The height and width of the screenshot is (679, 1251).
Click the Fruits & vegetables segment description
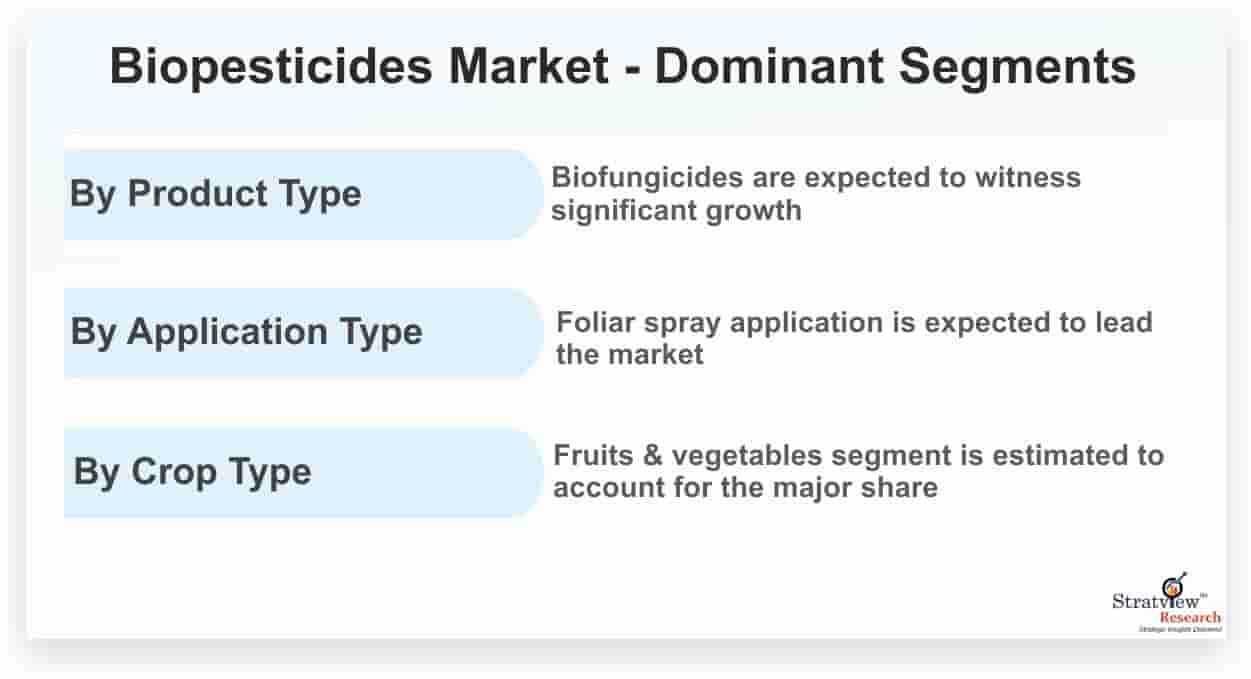pos(859,471)
